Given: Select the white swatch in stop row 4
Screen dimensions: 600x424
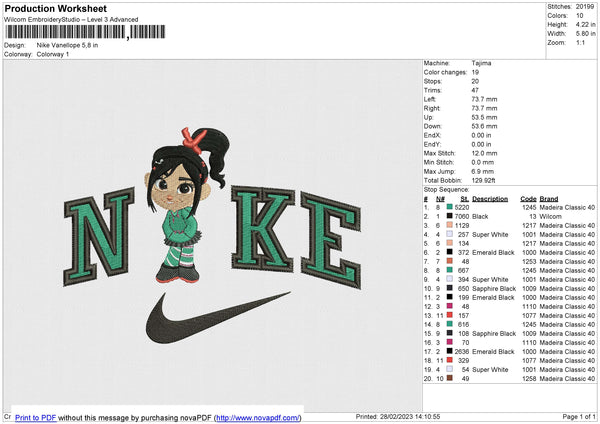Looking at the screenshot, I should pos(450,234).
